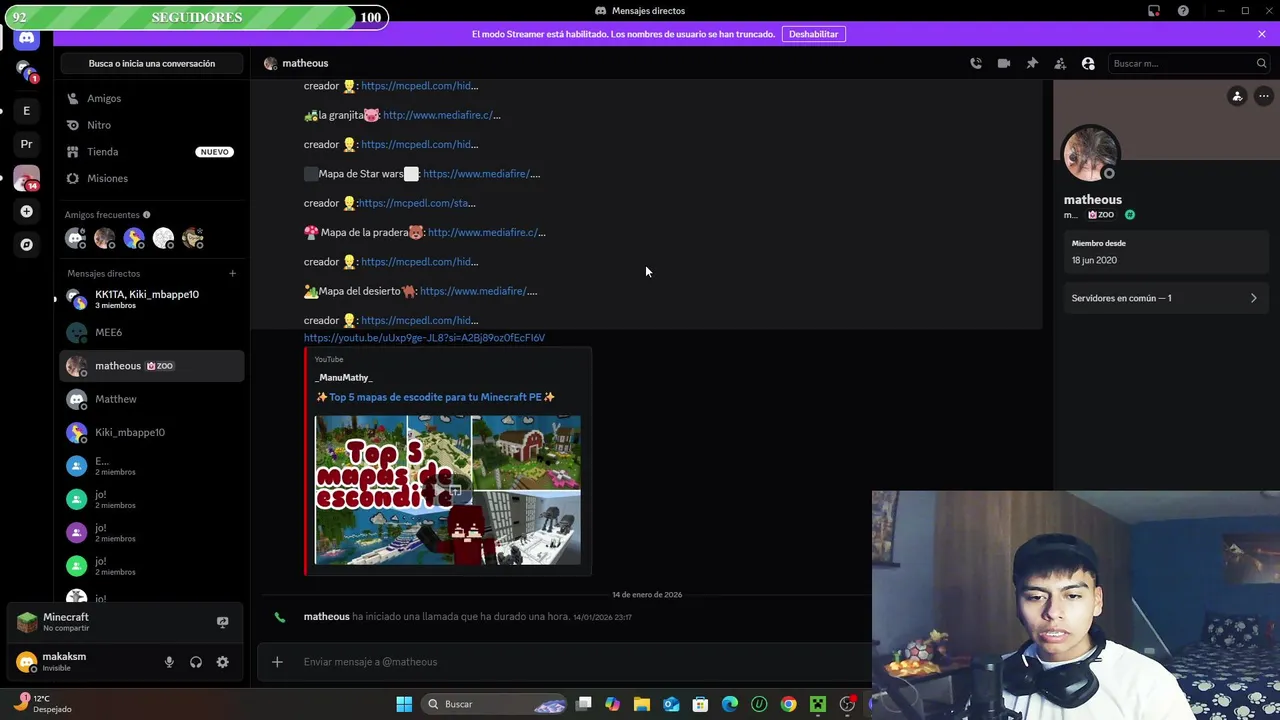Viewport: 1280px width, 720px height.
Task: Open Kiki_mbappe10 direct message
Action: [152, 432]
